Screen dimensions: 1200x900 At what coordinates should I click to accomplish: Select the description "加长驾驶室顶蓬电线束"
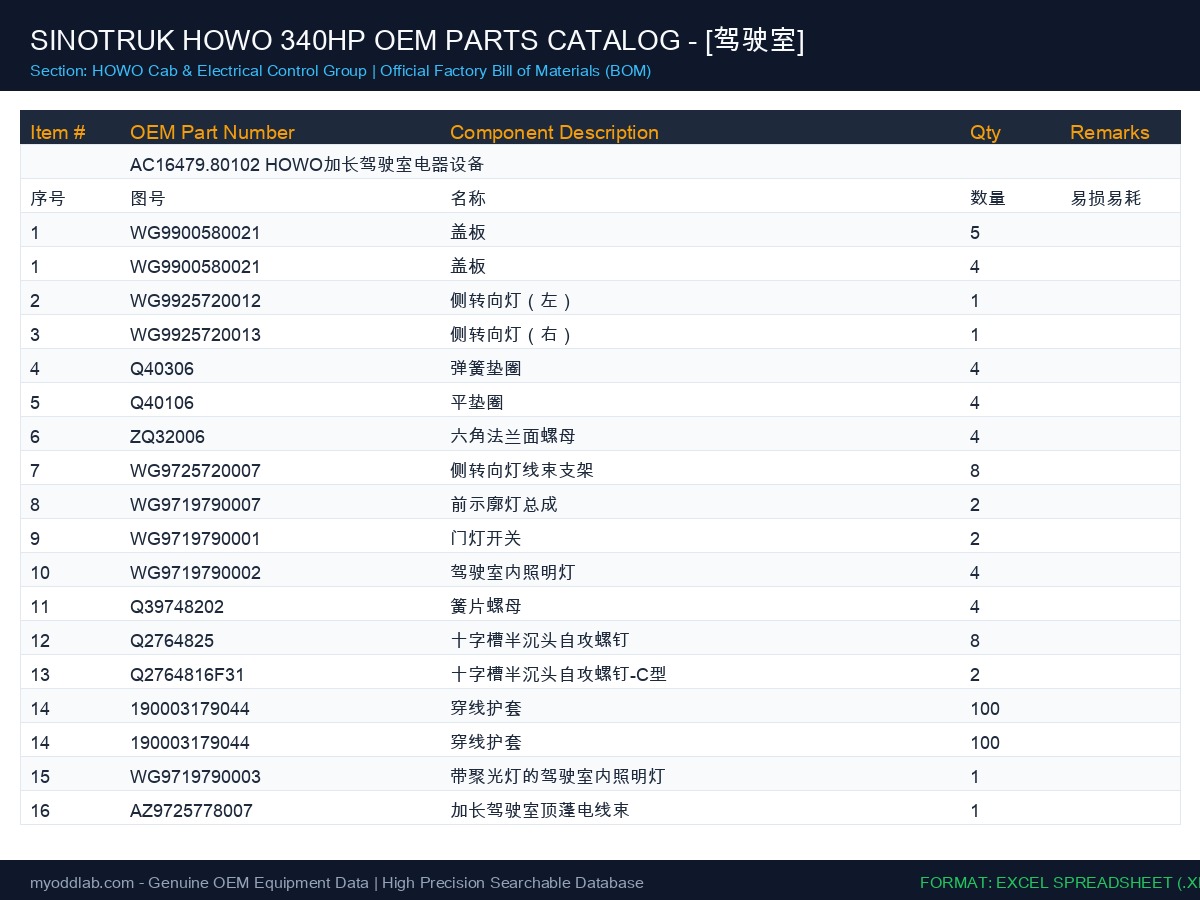coord(540,810)
